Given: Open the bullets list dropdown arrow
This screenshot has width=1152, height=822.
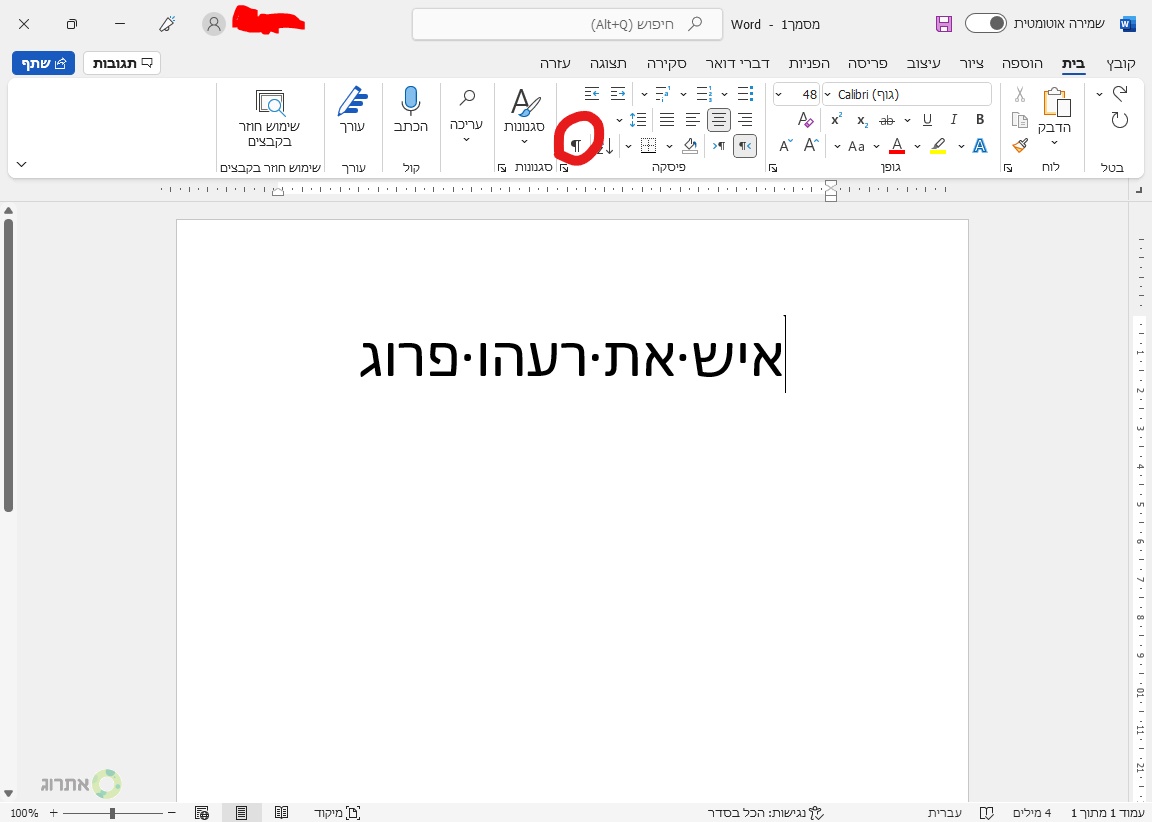Looking at the screenshot, I should 724,94.
